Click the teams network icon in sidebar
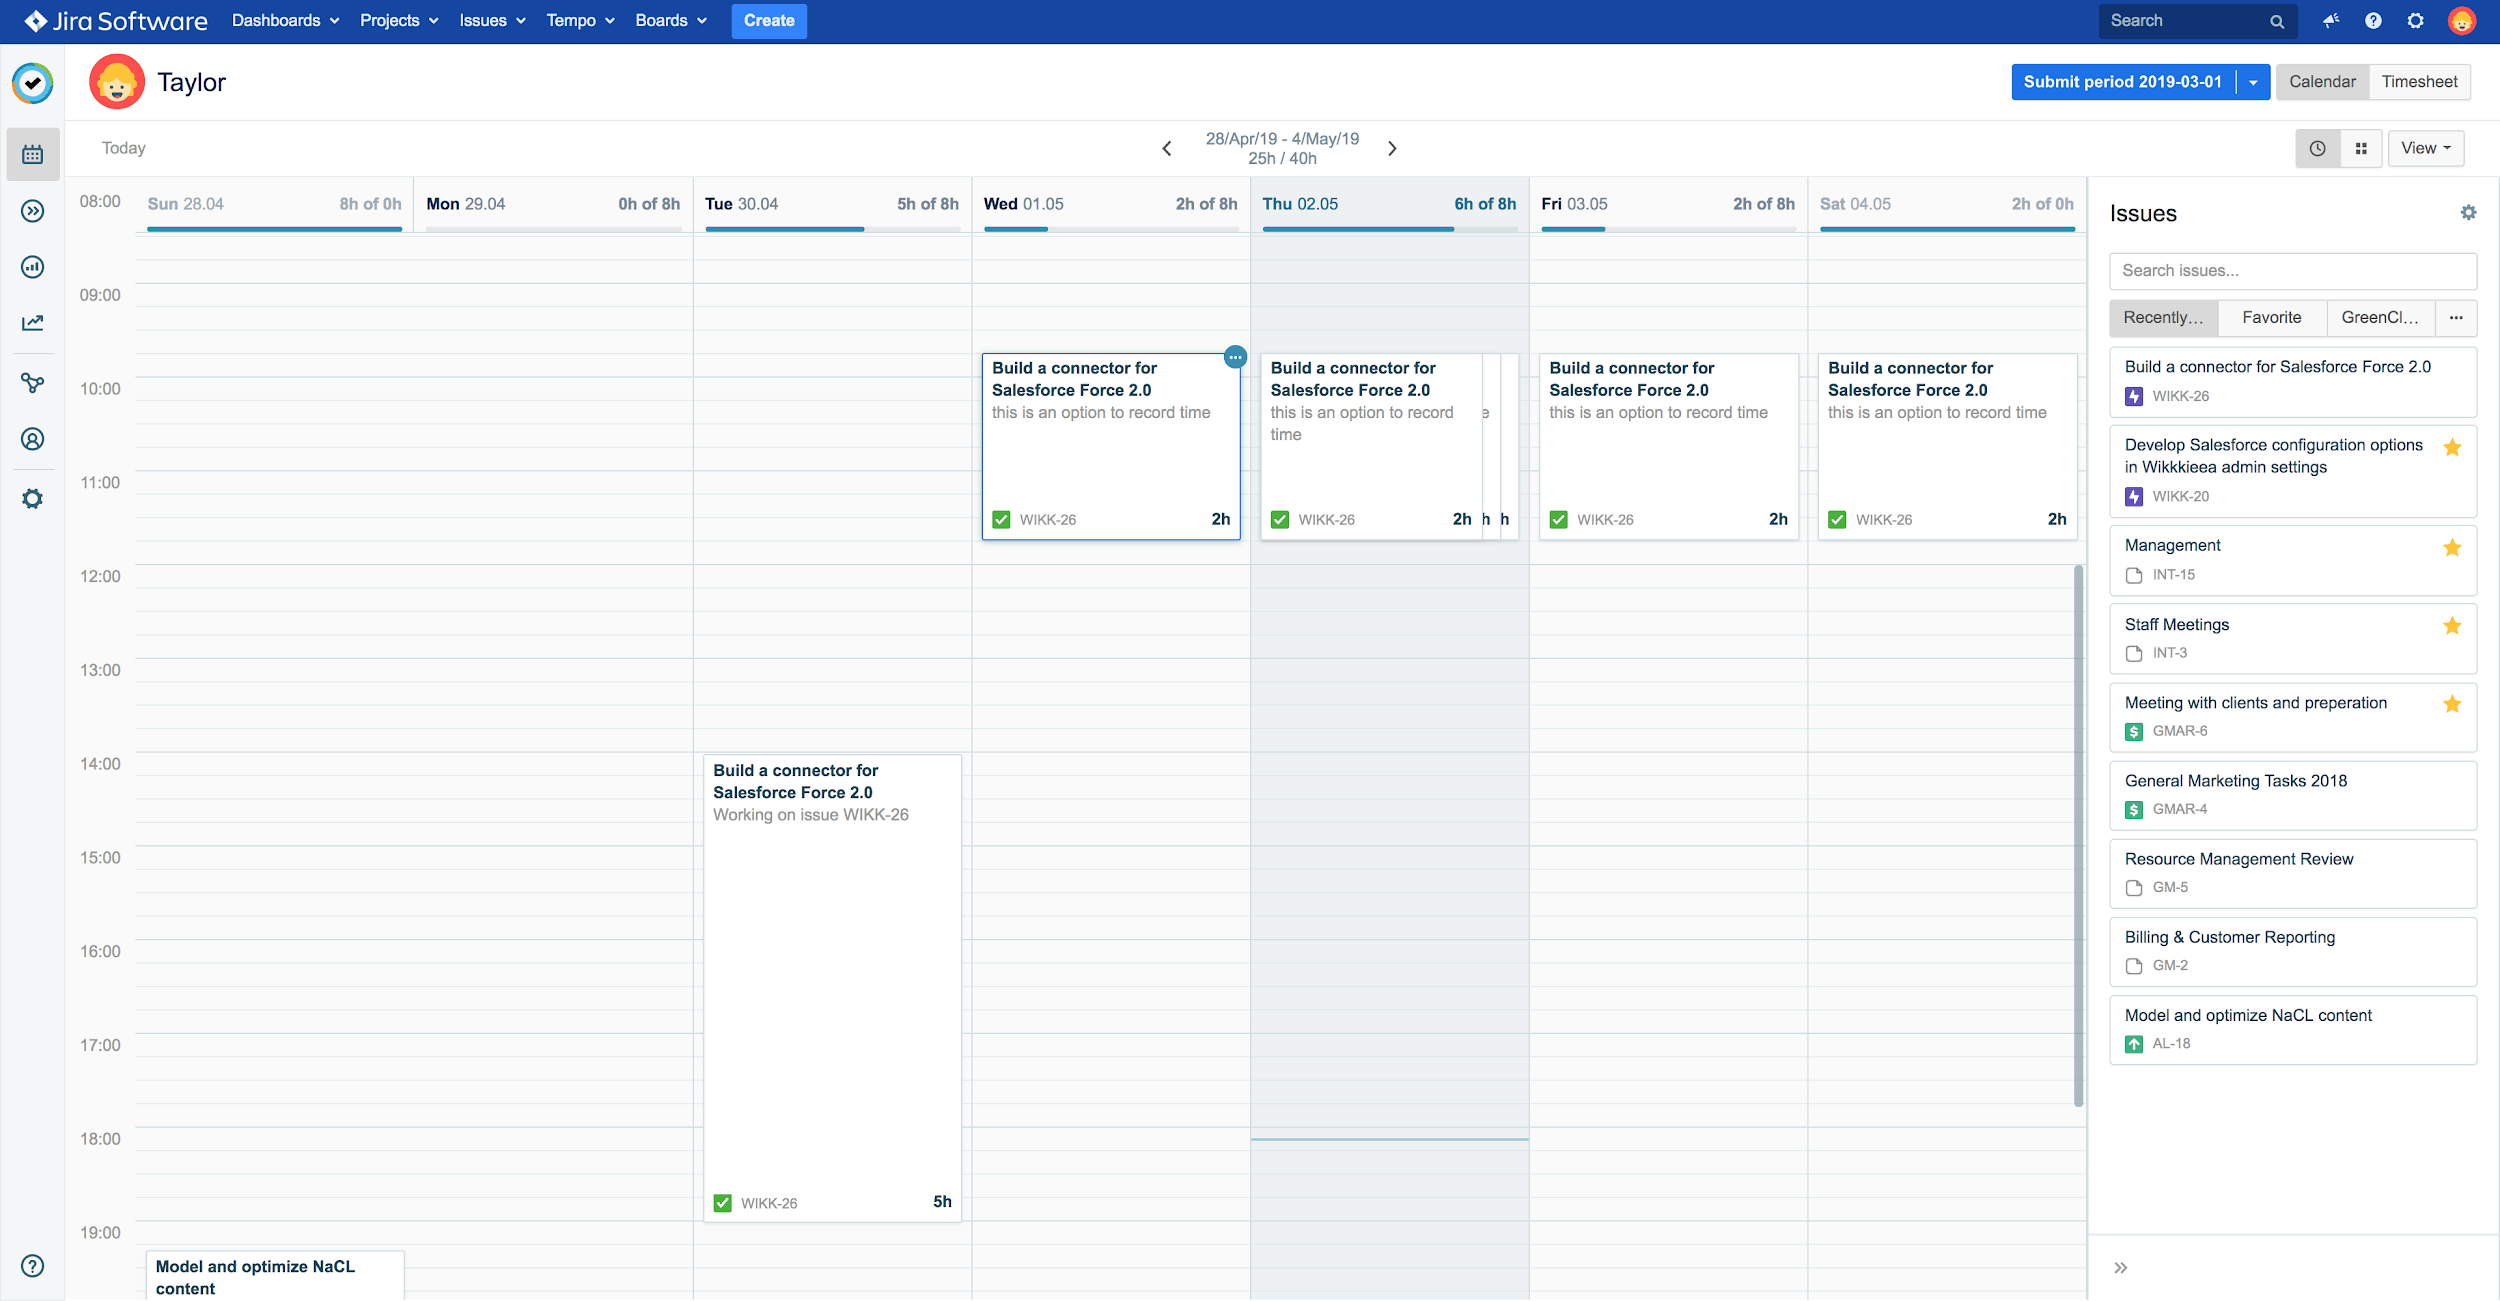 point(31,383)
